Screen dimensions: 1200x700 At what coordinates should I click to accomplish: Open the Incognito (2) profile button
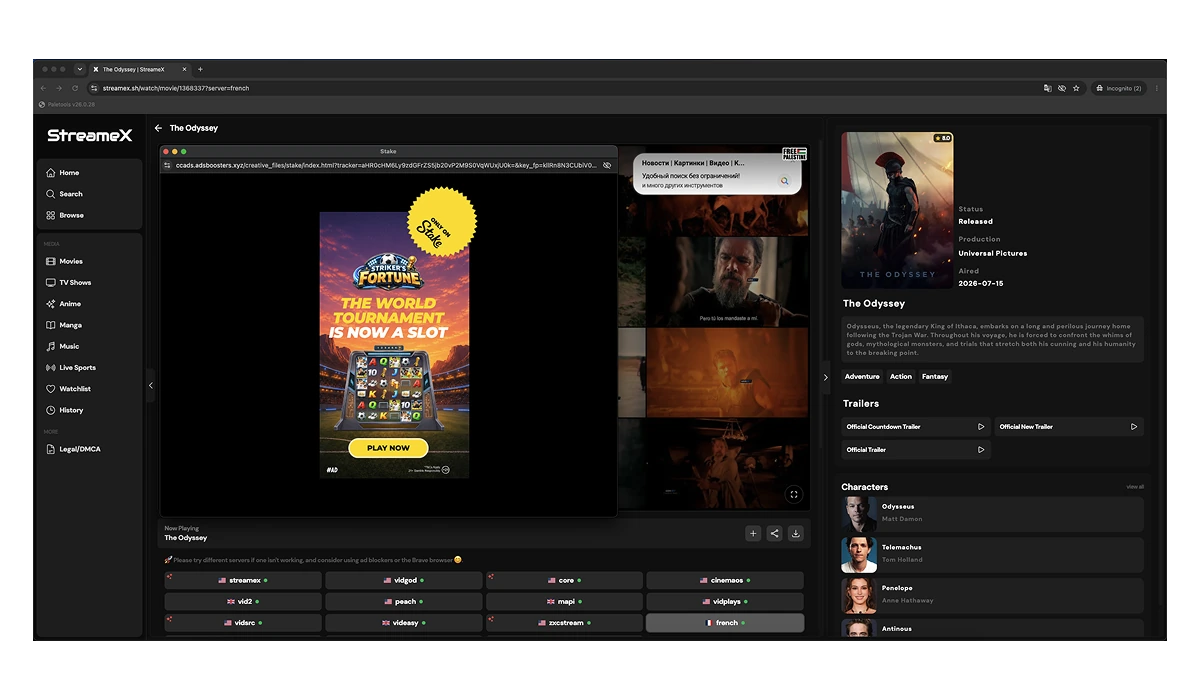point(1119,88)
